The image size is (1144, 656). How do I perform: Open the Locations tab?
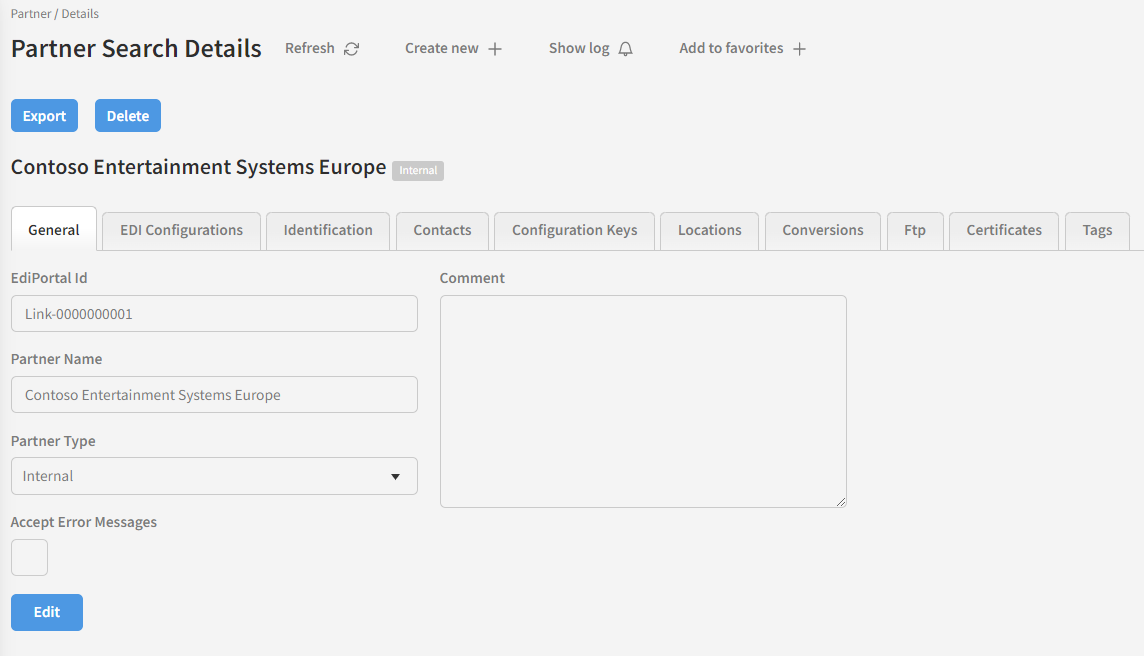click(x=709, y=230)
